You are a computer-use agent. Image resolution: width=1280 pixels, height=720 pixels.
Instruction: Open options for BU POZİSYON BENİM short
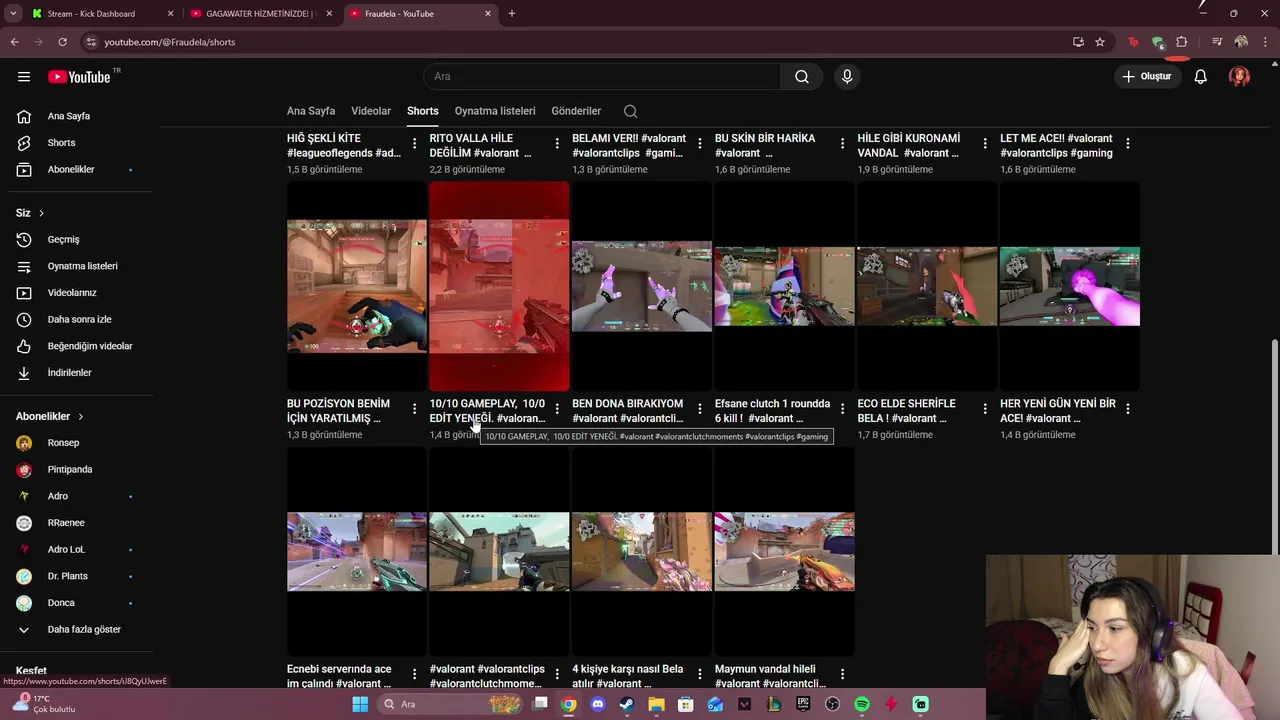click(x=414, y=409)
